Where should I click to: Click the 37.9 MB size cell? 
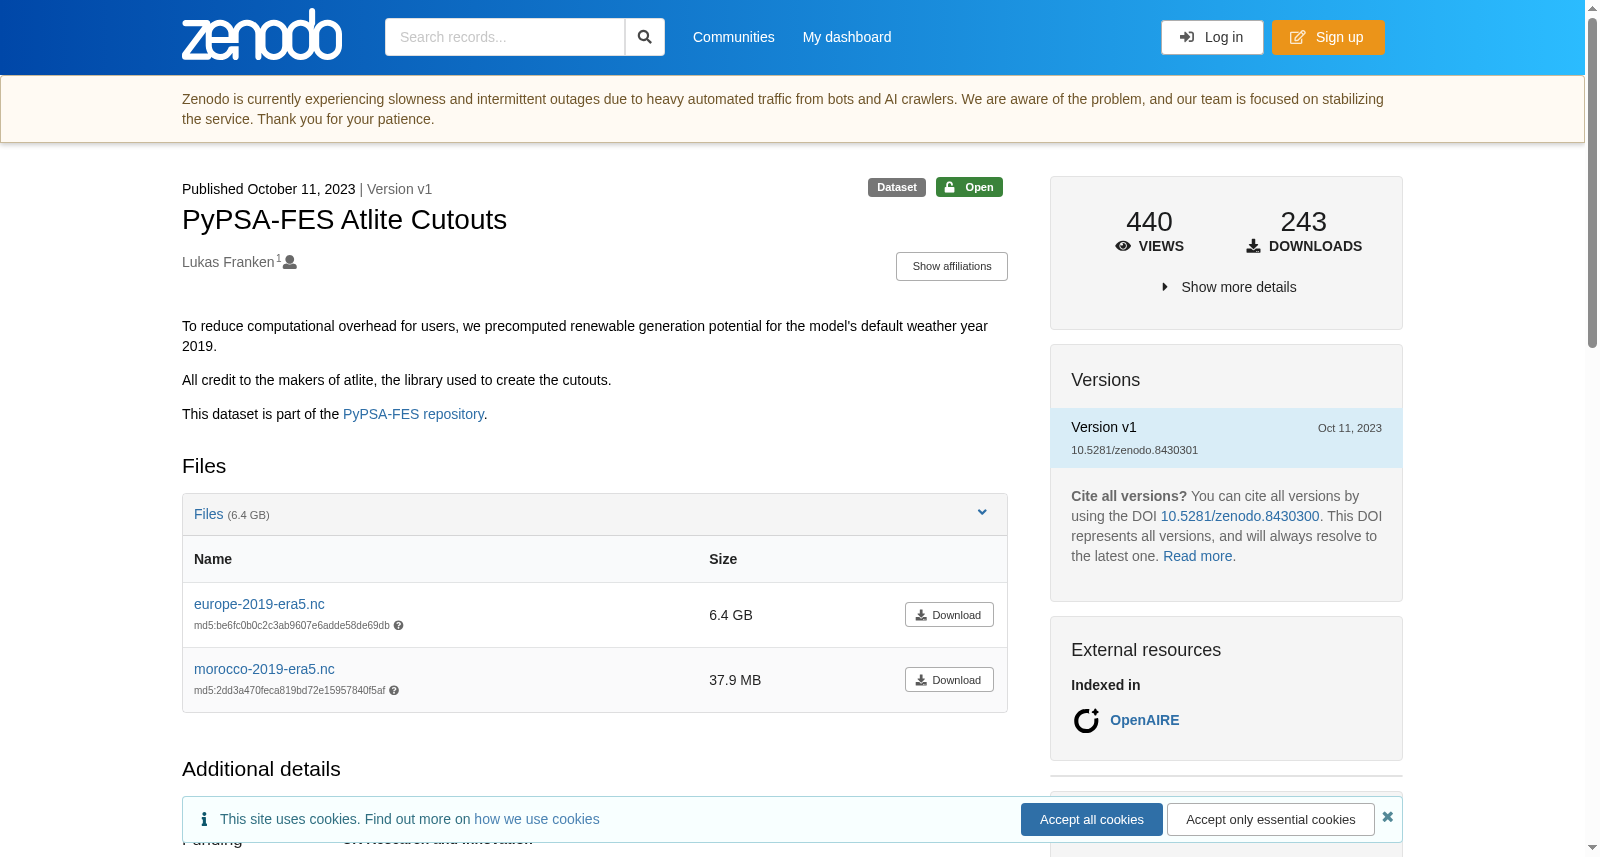coord(735,680)
